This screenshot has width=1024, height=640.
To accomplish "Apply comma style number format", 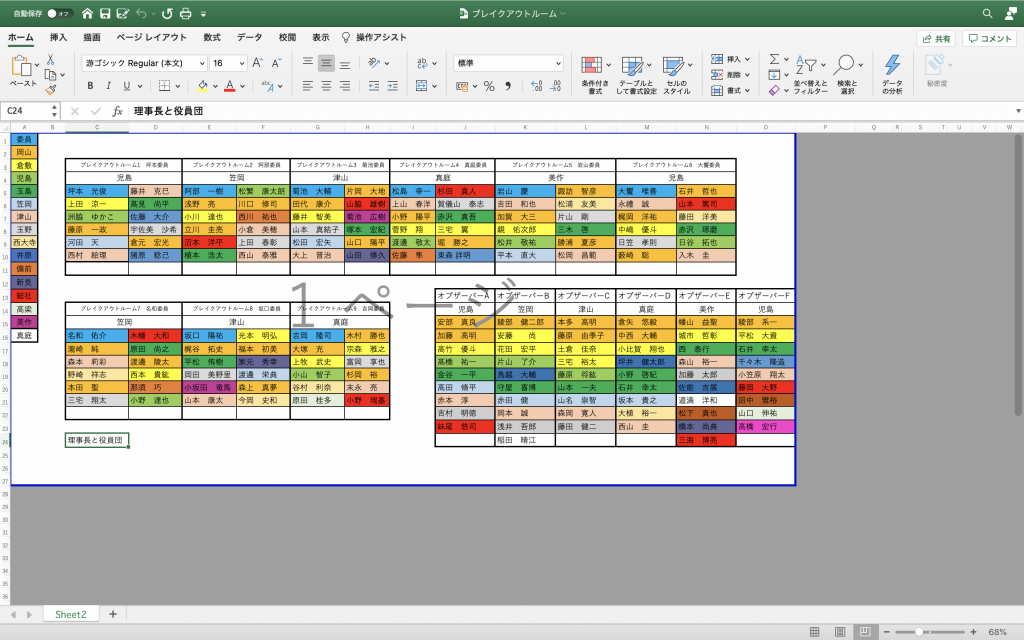I will (508, 86).
